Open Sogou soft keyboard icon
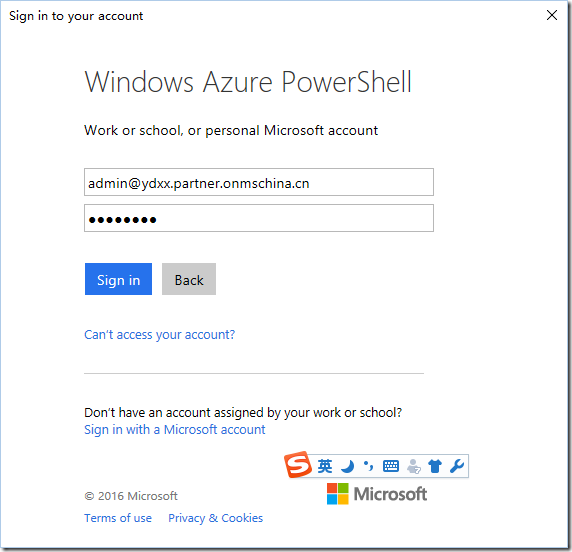 click(391, 466)
